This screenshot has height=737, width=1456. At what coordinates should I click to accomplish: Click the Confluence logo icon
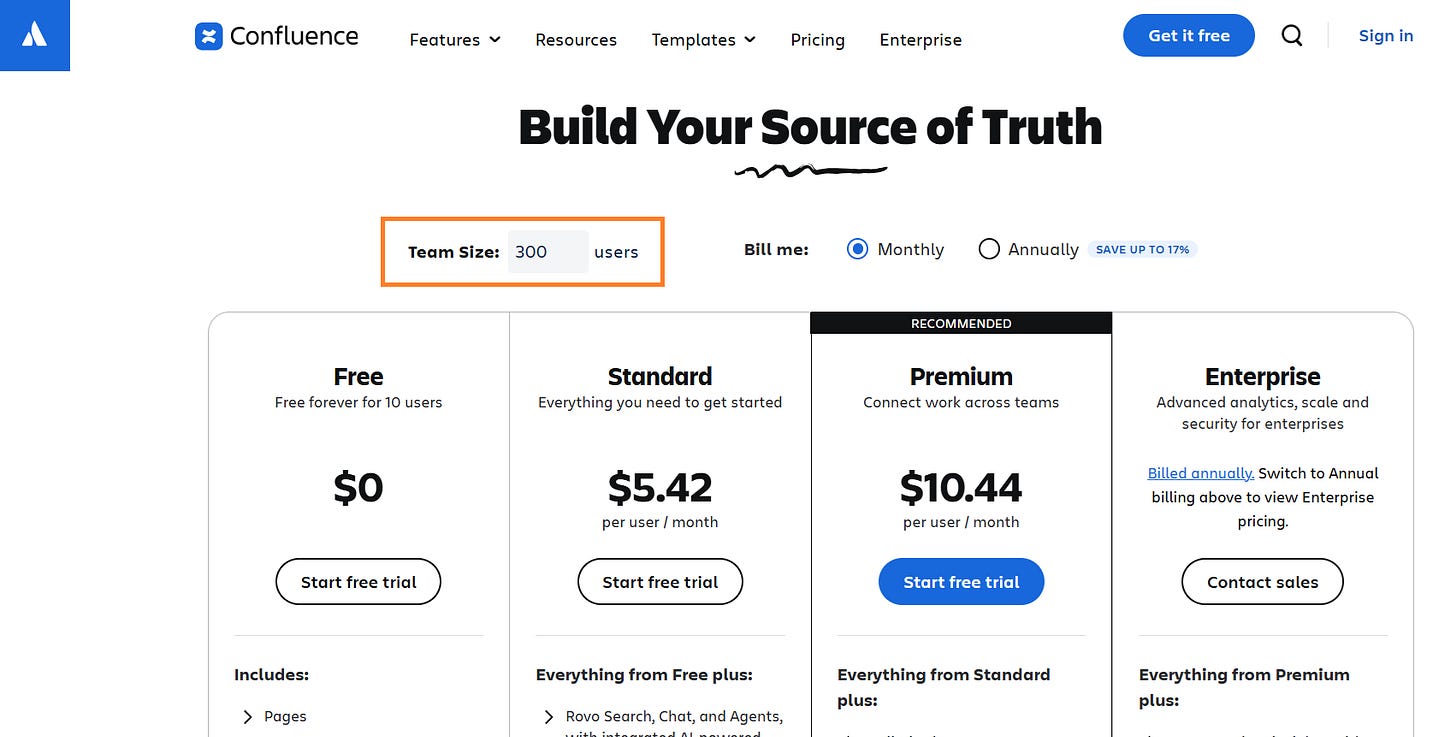pyautogui.click(x=209, y=37)
